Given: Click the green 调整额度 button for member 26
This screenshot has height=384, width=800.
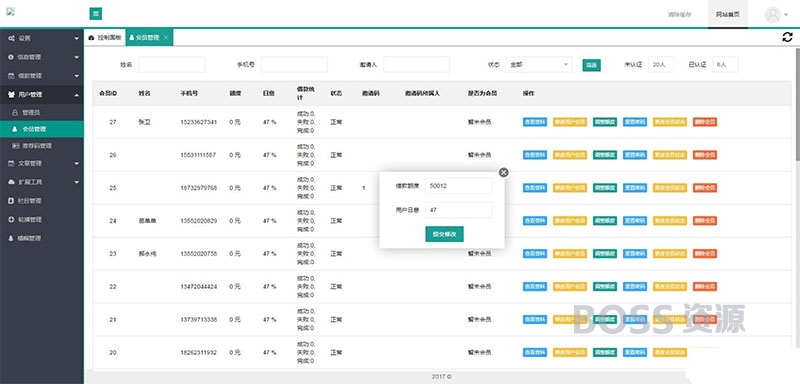Looking at the screenshot, I should 605,155.
